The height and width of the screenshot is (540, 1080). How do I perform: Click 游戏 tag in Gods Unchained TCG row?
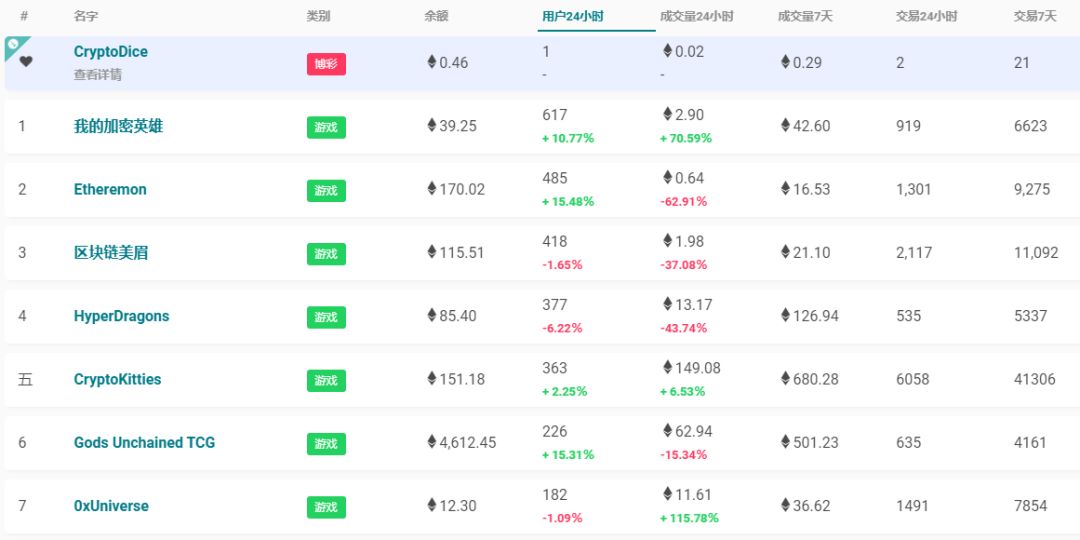326,444
